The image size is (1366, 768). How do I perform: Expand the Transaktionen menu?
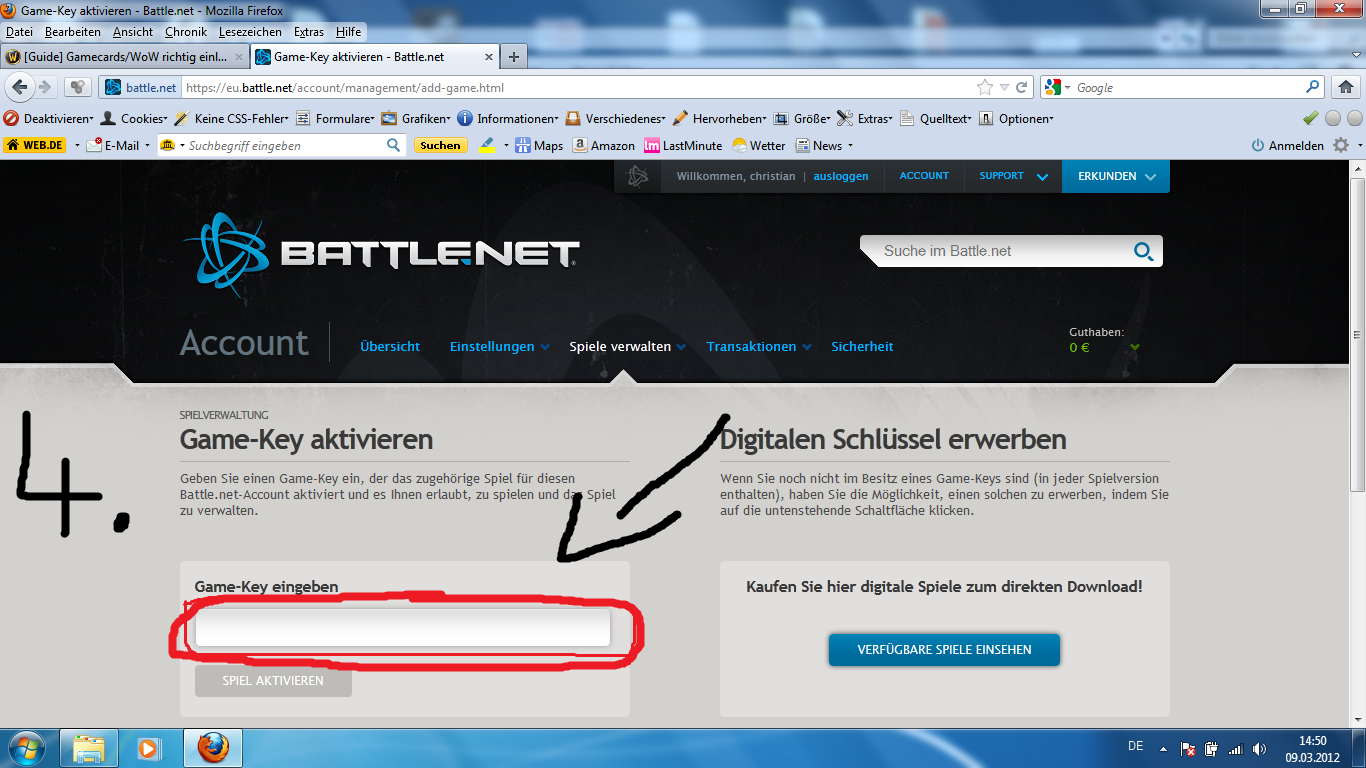click(x=758, y=347)
